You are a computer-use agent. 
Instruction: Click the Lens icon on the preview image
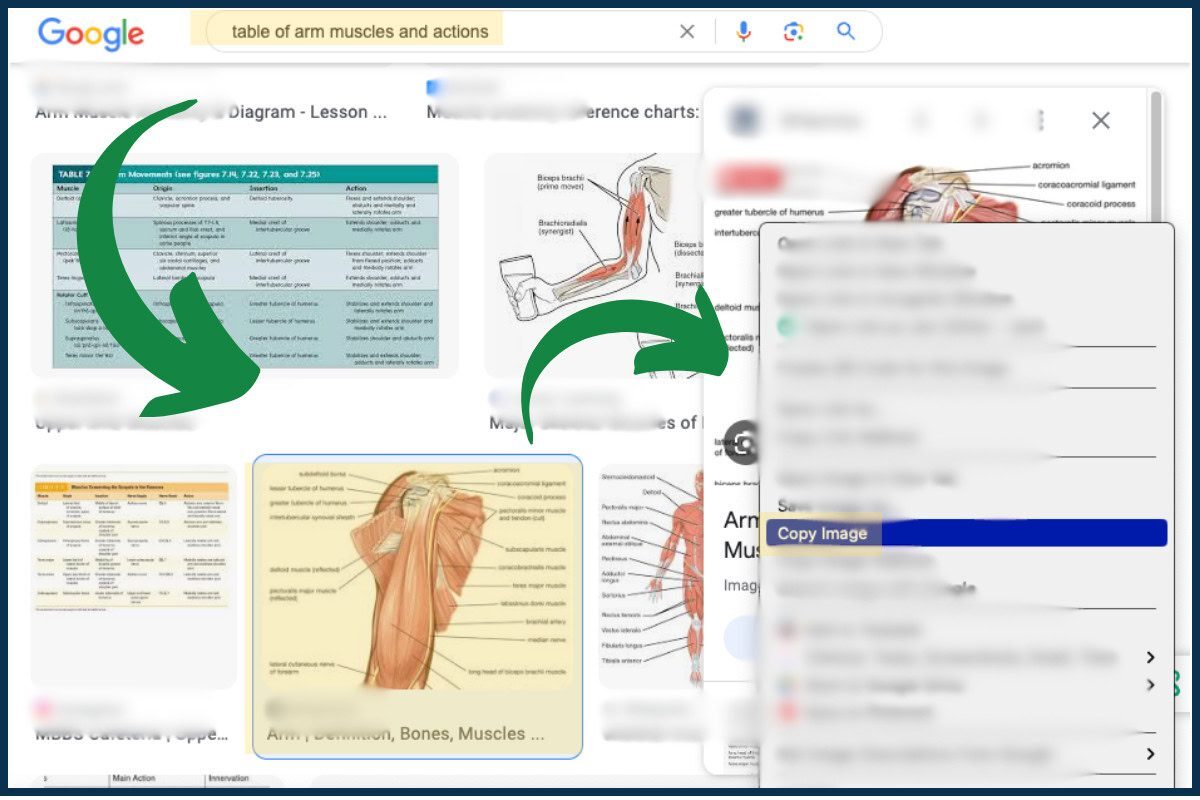point(742,442)
